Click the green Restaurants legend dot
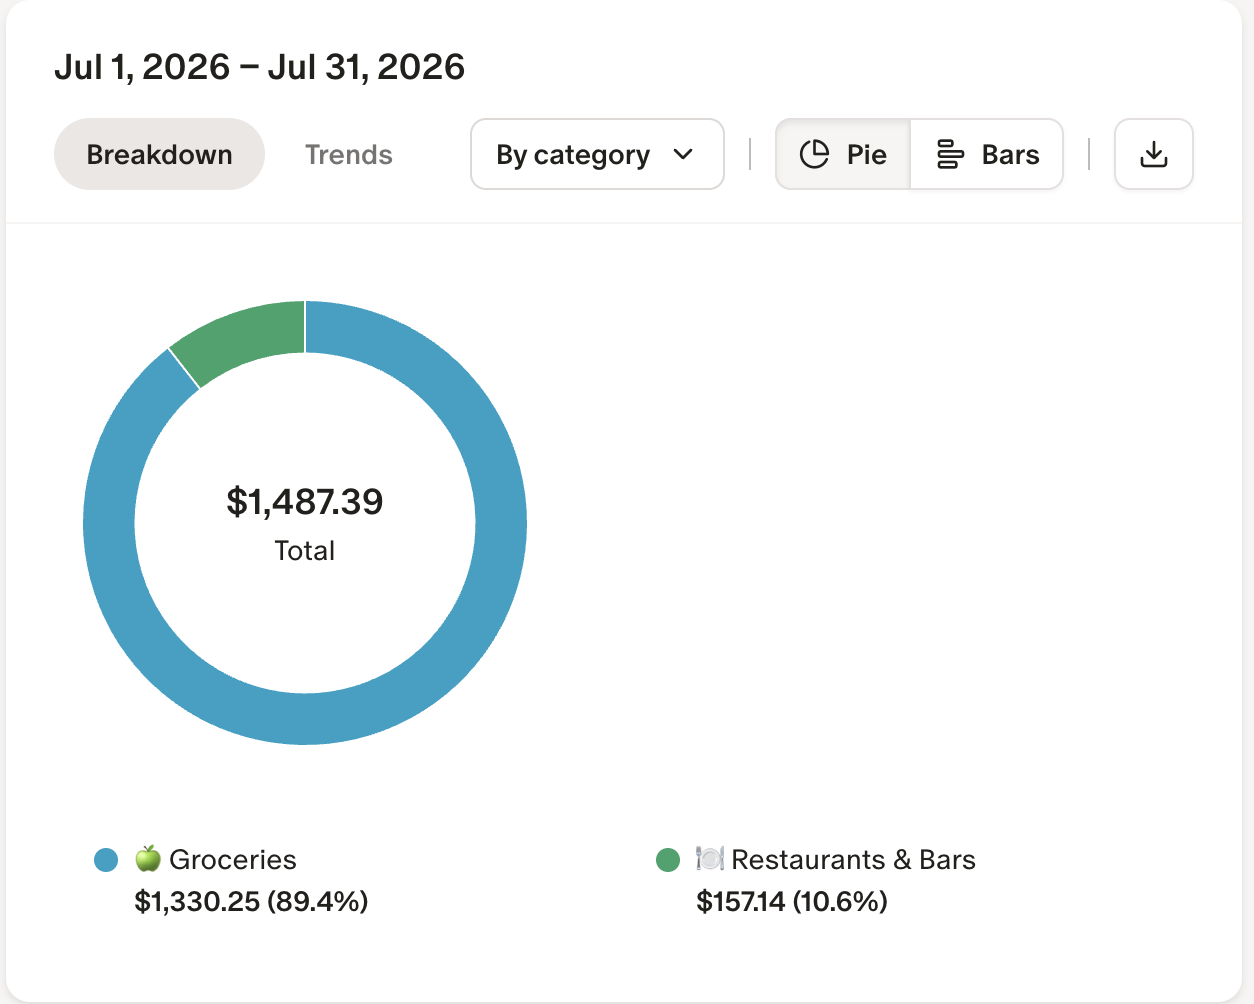The width and height of the screenshot is (1254, 1004). tap(668, 860)
